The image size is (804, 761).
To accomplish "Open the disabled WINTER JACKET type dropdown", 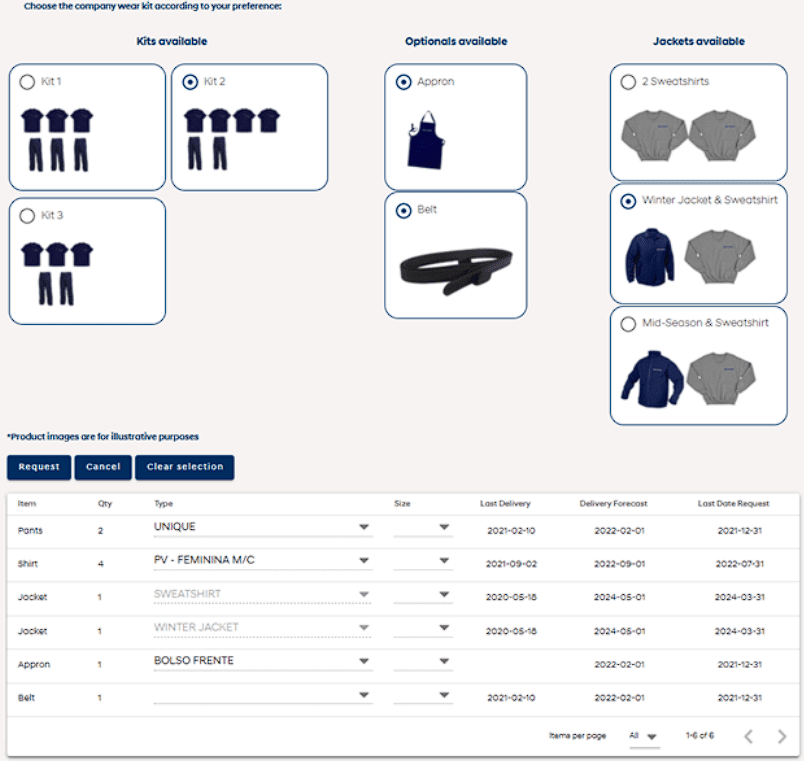I will (263, 628).
